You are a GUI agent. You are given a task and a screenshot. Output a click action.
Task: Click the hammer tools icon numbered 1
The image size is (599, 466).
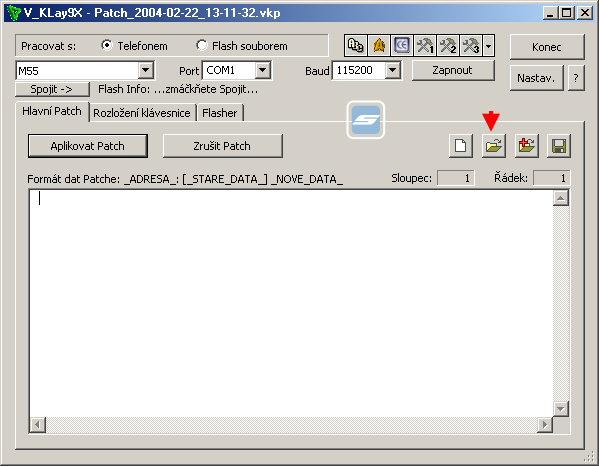(x=425, y=46)
